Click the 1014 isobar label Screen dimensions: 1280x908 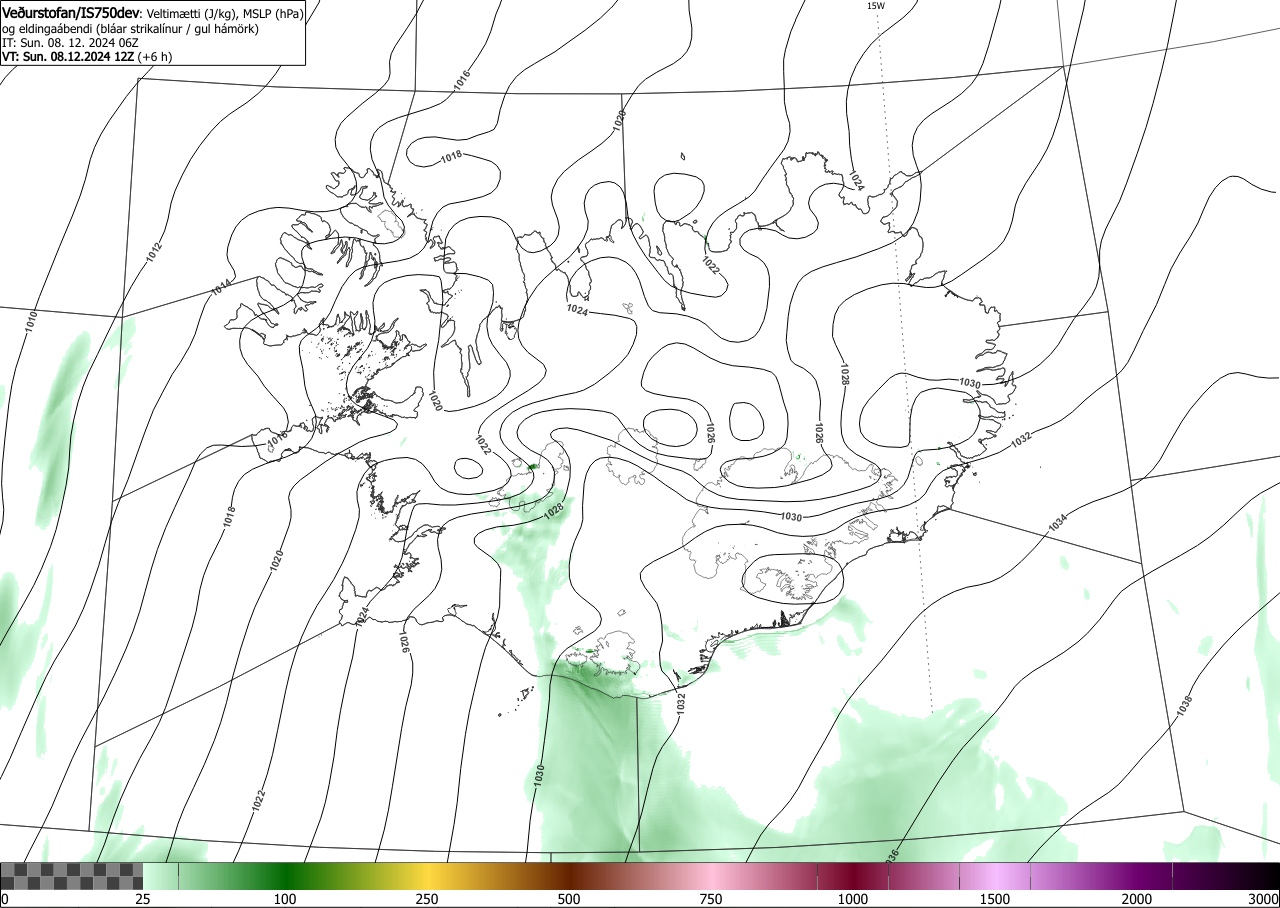pyautogui.click(x=222, y=287)
